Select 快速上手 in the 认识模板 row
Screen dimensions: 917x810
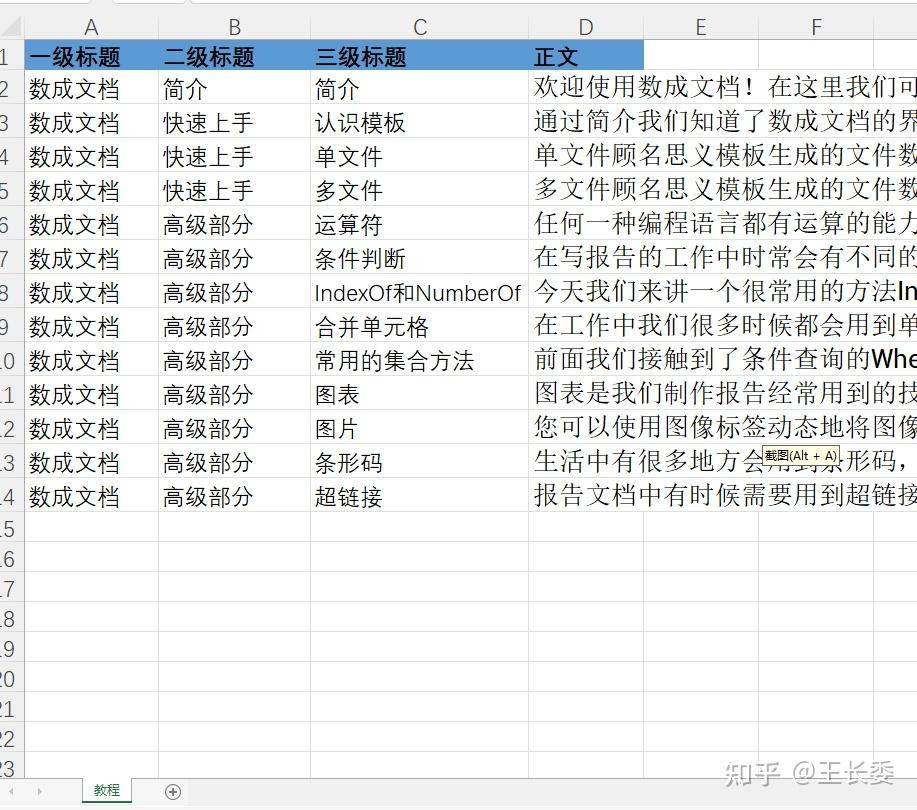234,121
